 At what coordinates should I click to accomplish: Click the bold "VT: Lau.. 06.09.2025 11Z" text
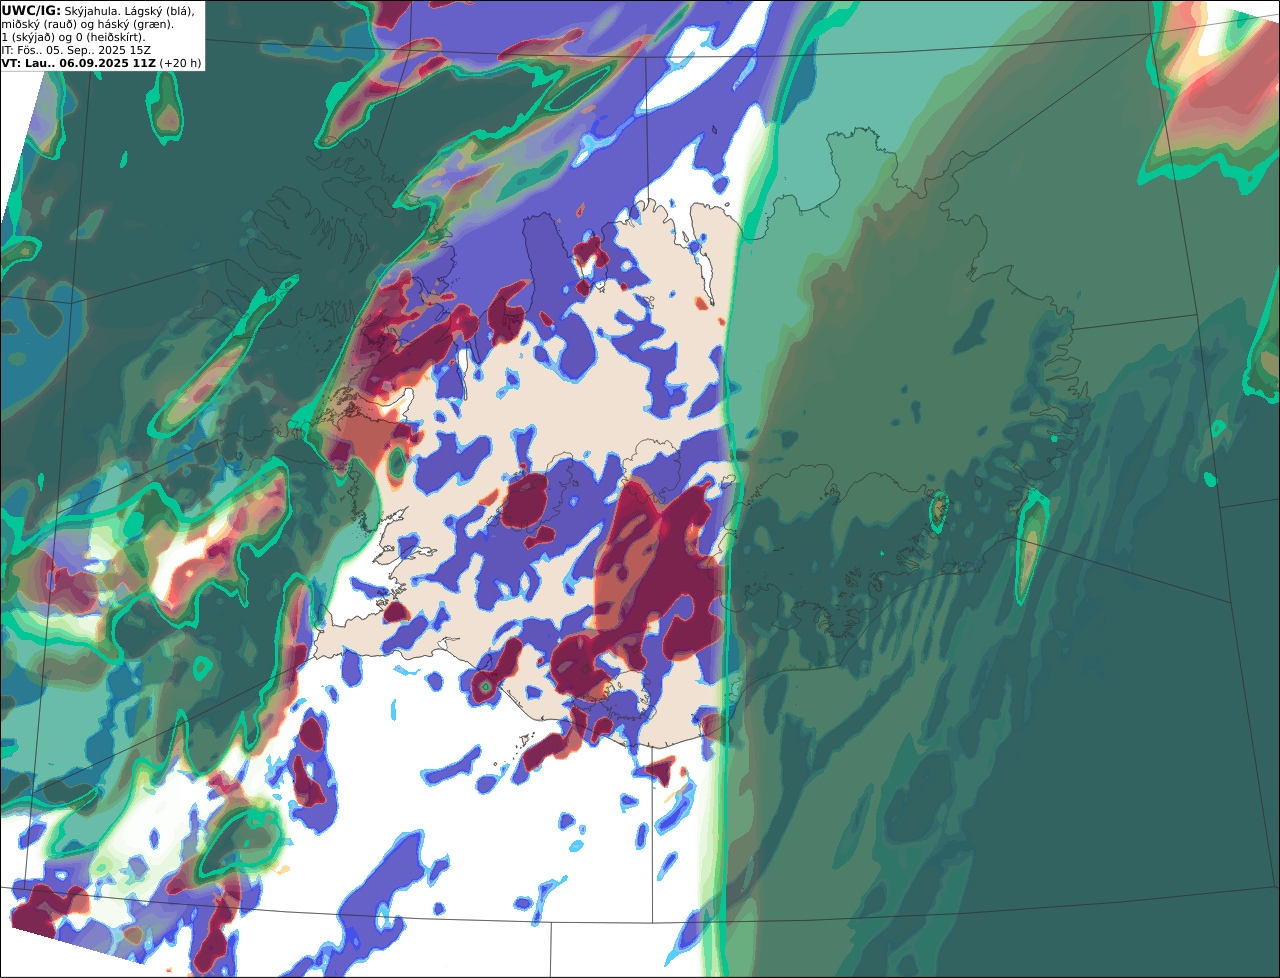pyautogui.click(x=78, y=63)
